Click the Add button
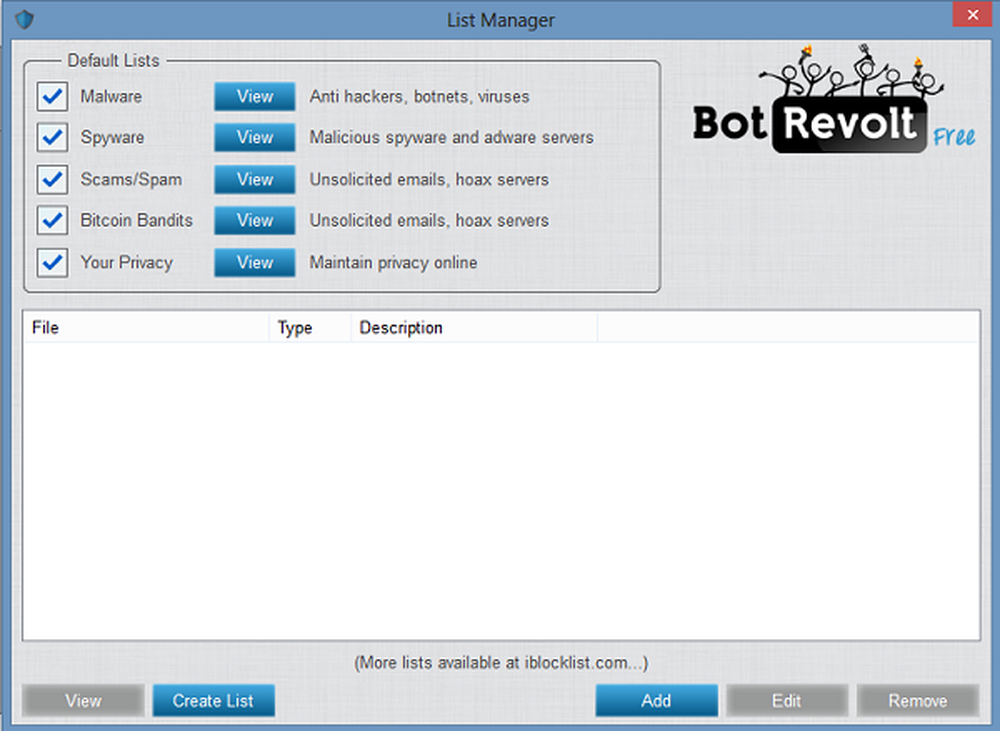The width and height of the screenshot is (1000, 731). [656, 701]
